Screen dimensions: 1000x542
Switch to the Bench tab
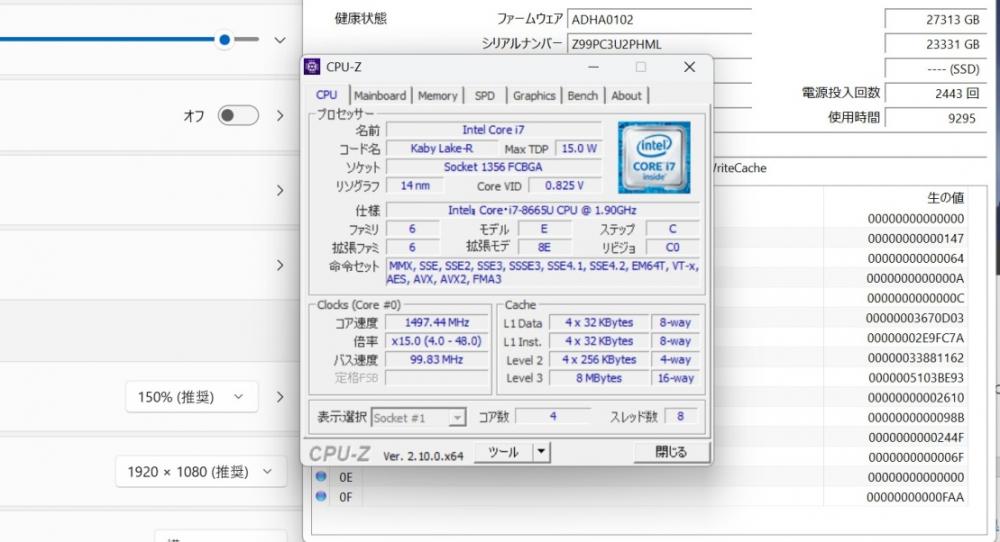click(x=582, y=96)
